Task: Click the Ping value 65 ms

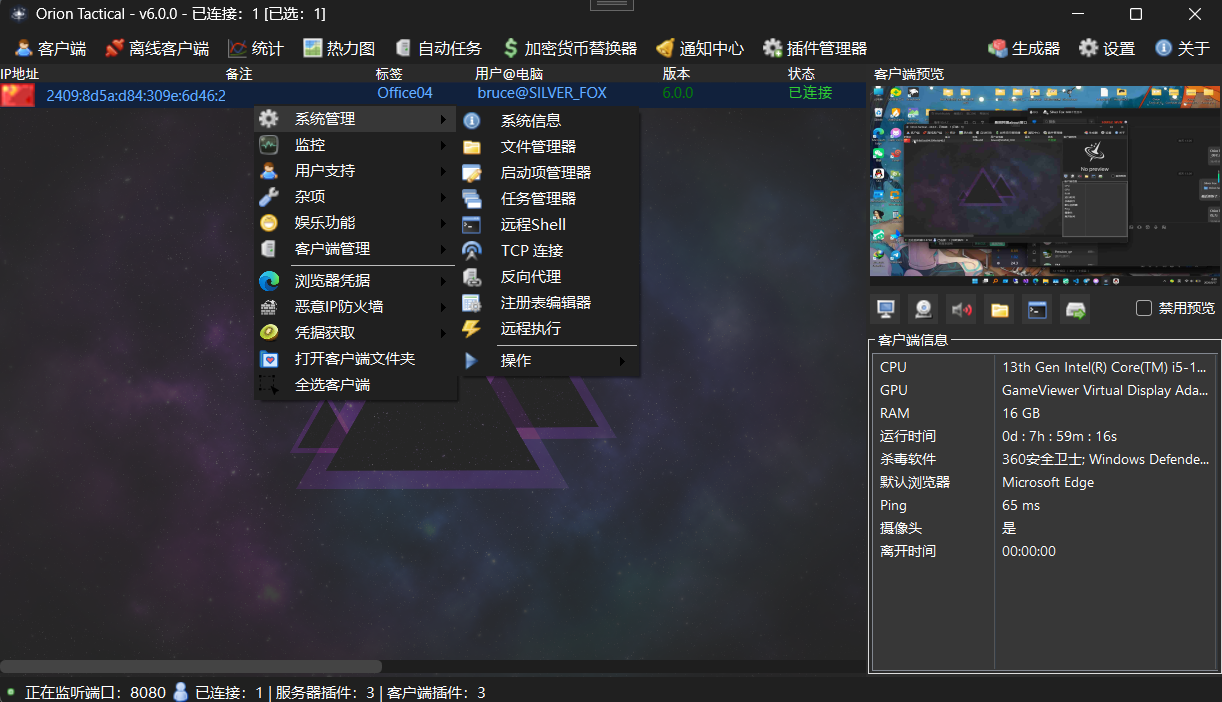Action: [x=1021, y=505]
